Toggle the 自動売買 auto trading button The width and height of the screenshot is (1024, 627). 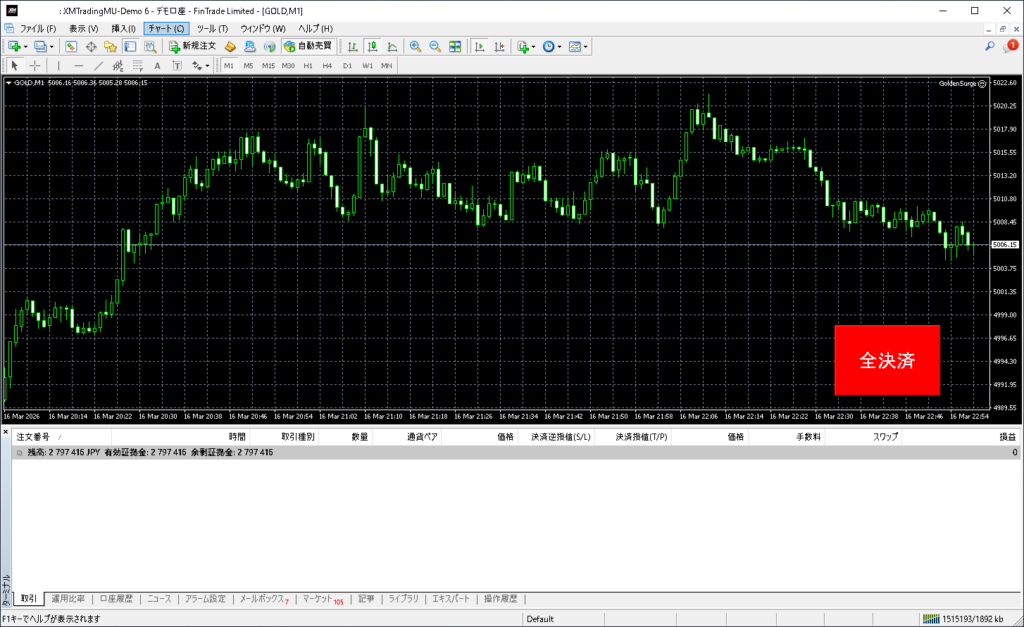309,46
